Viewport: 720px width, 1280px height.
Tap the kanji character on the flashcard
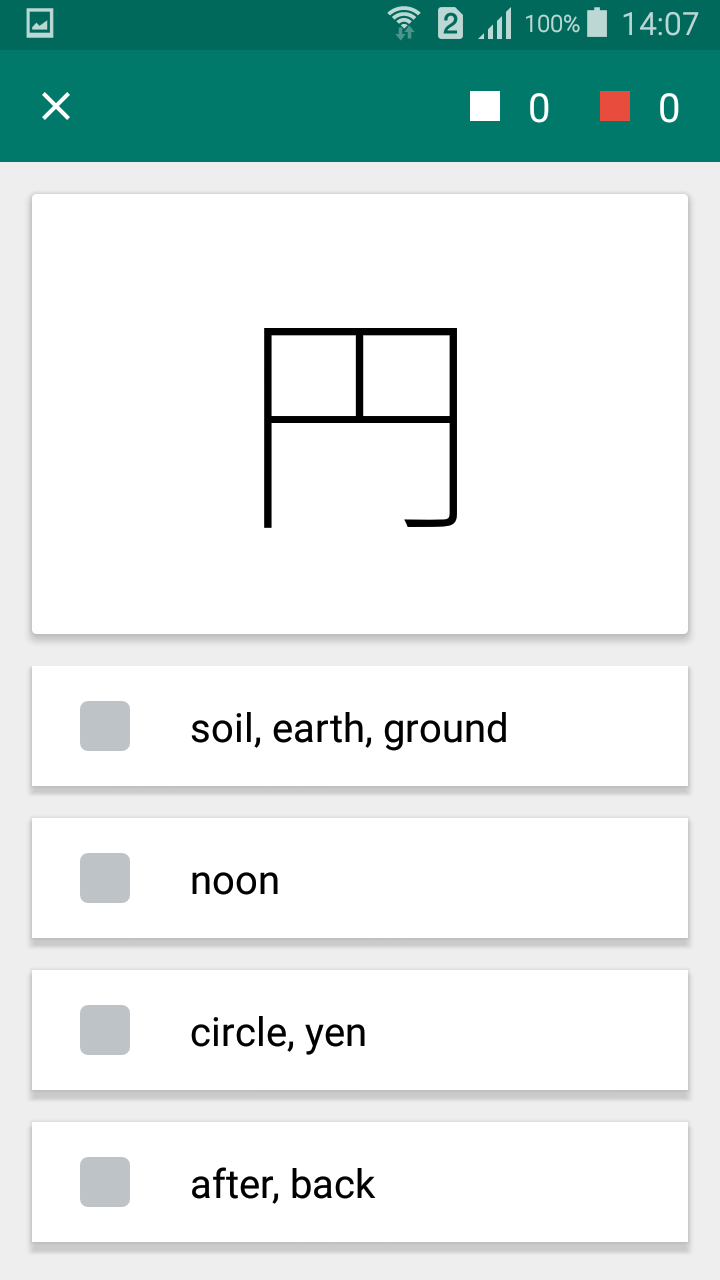[x=361, y=427]
